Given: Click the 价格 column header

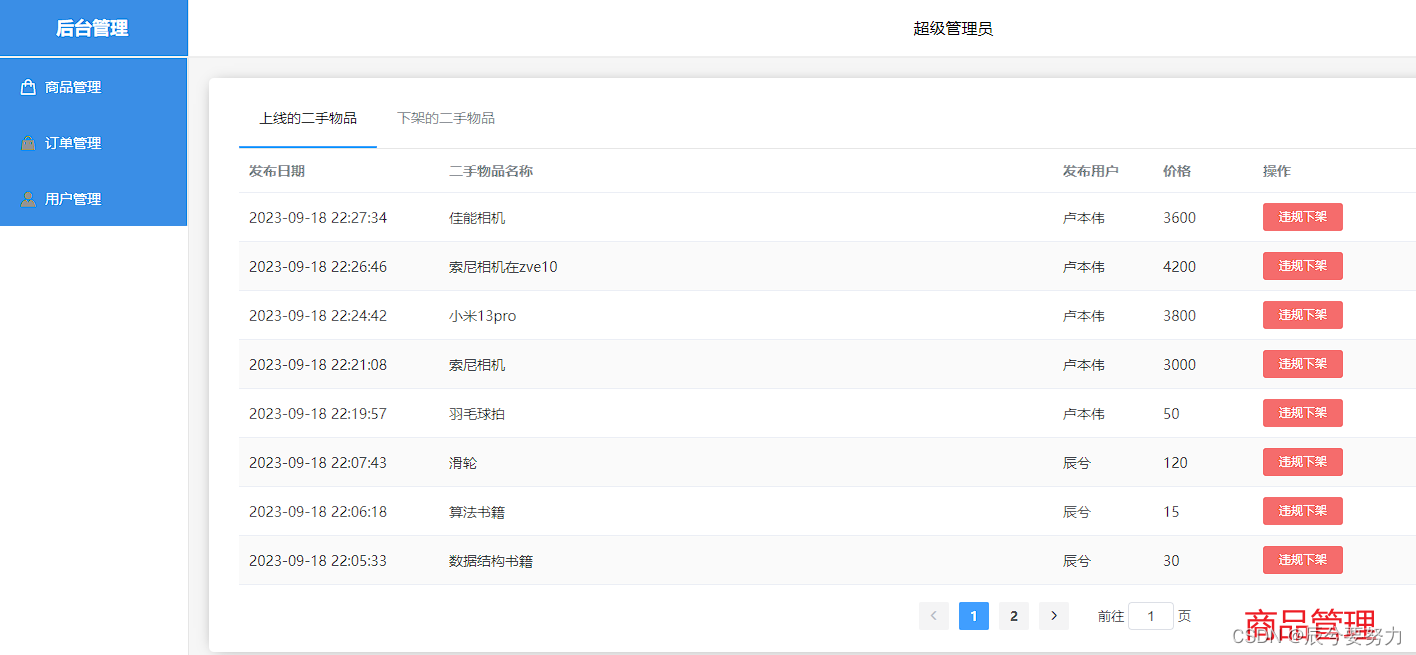Looking at the screenshot, I should pyautogui.click(x=1177, y=171).
